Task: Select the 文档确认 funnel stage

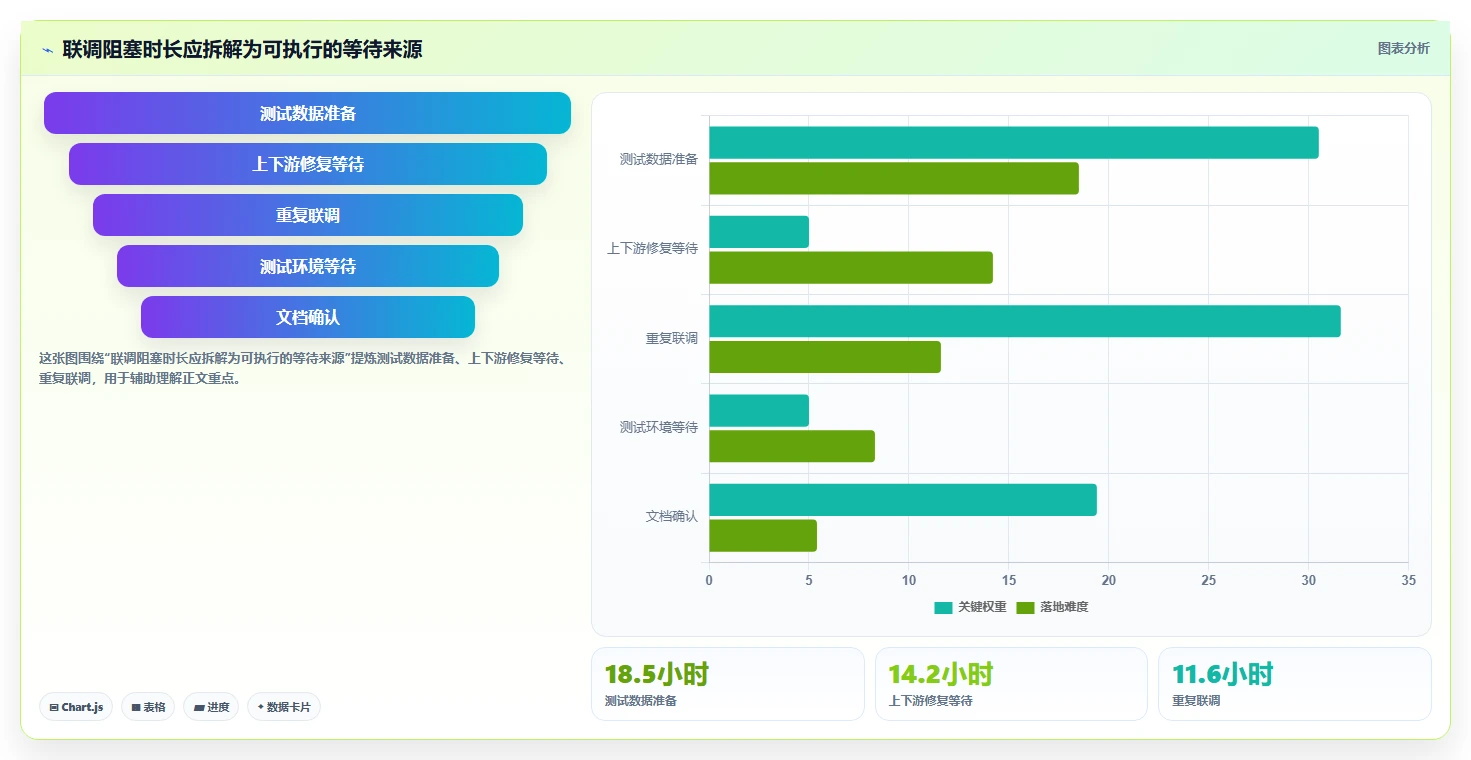Action: click(x=307, y=317)
